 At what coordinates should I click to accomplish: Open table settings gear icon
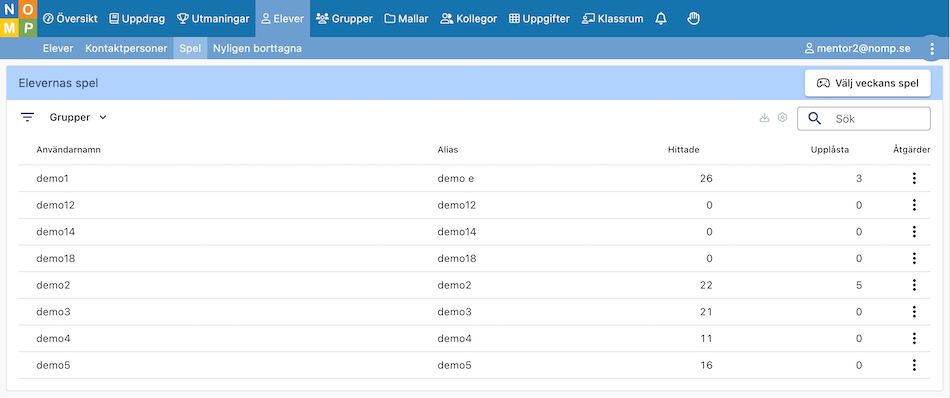point(782,118)
